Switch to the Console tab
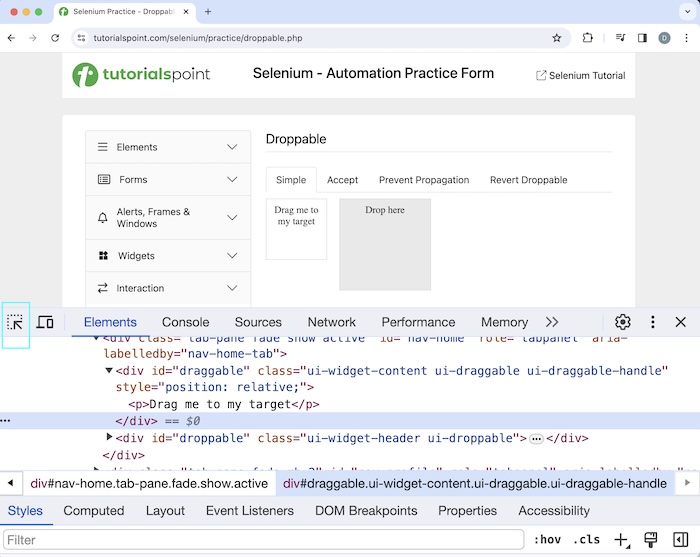Viewport: 700px width, 557px height. click(x=185, y=322)
